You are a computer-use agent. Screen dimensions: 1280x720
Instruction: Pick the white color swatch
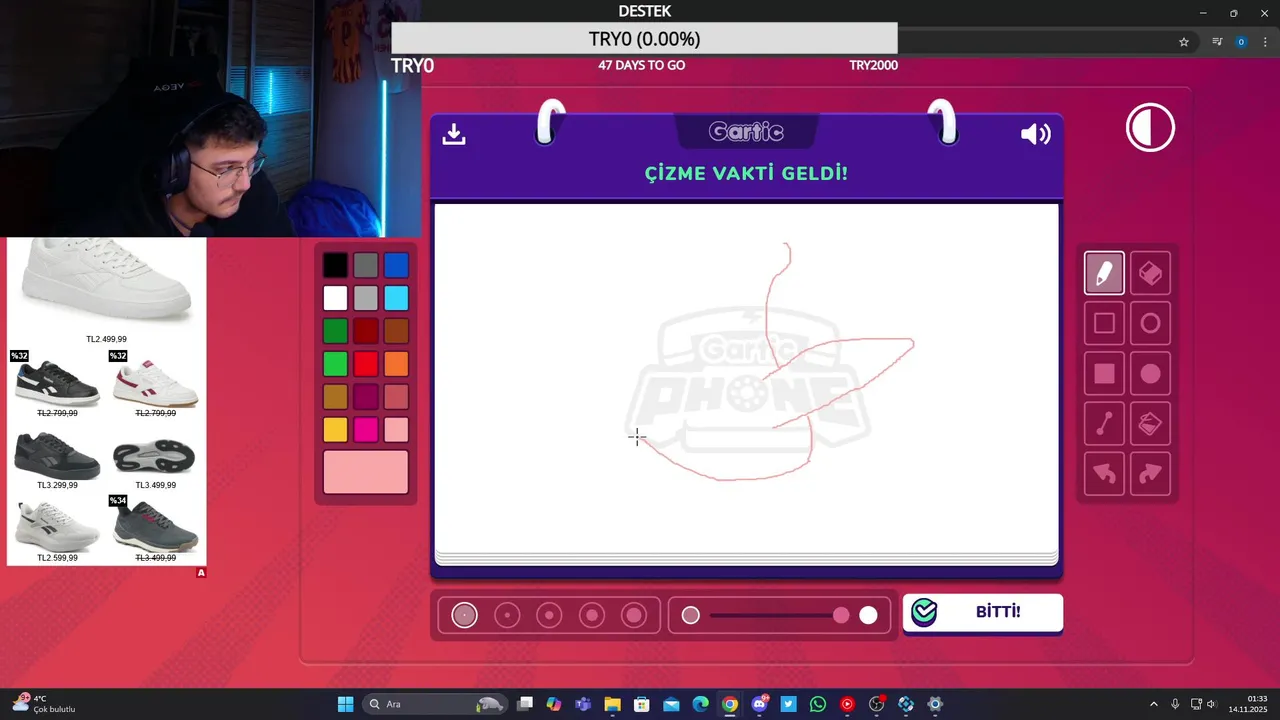(x=335, y=298)
